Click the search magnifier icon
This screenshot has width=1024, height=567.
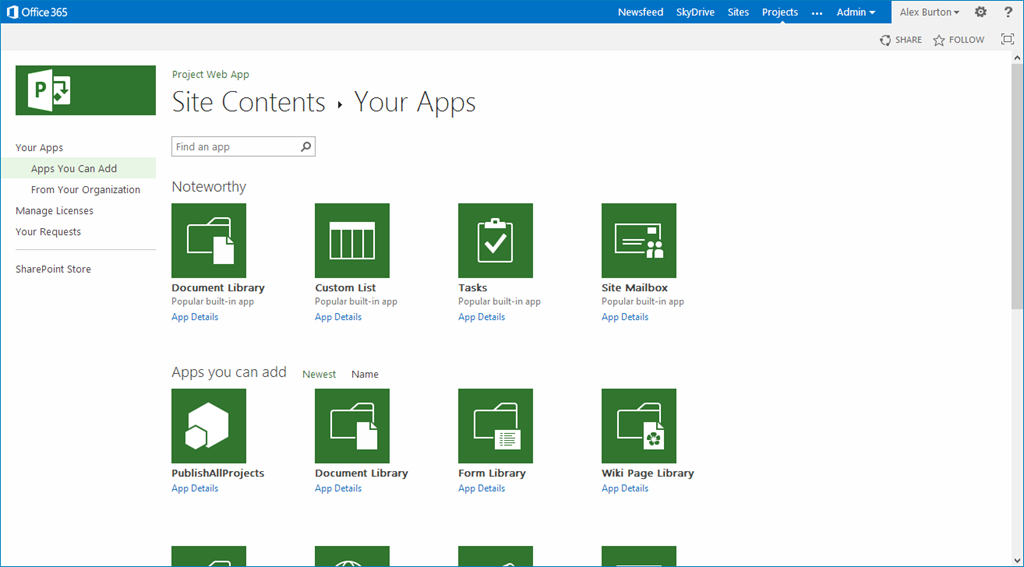[306, 146]
